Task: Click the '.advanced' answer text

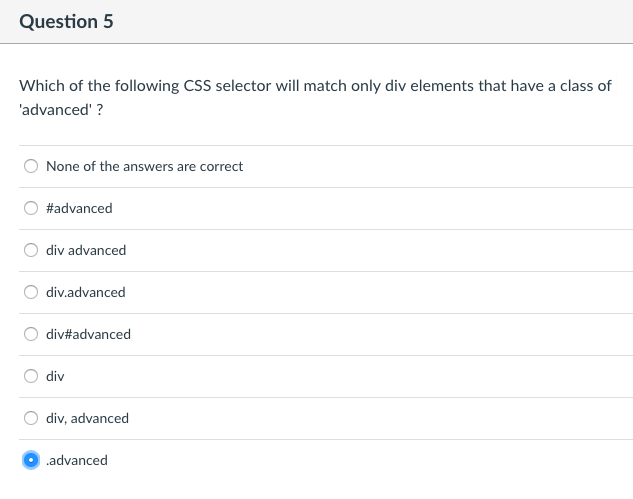Action: tap(77, 460)
